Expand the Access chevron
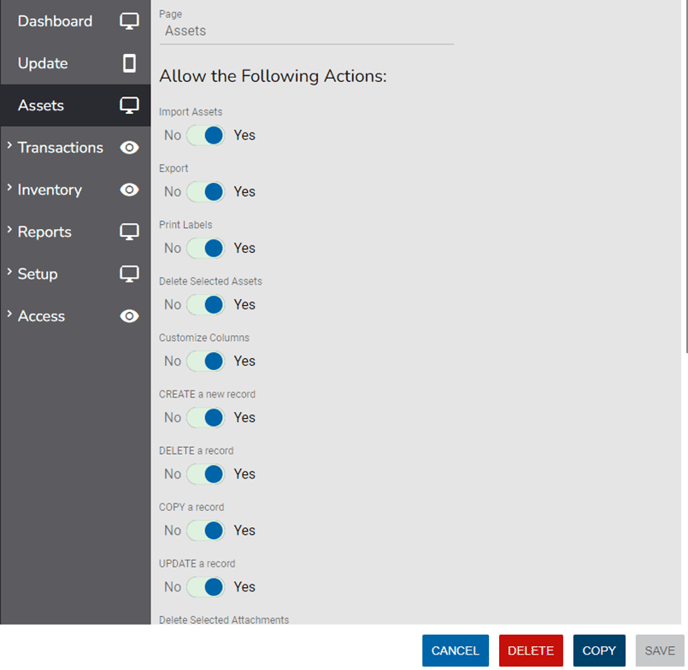The width and height of the screenshot is (688, 670). point(9,314)
